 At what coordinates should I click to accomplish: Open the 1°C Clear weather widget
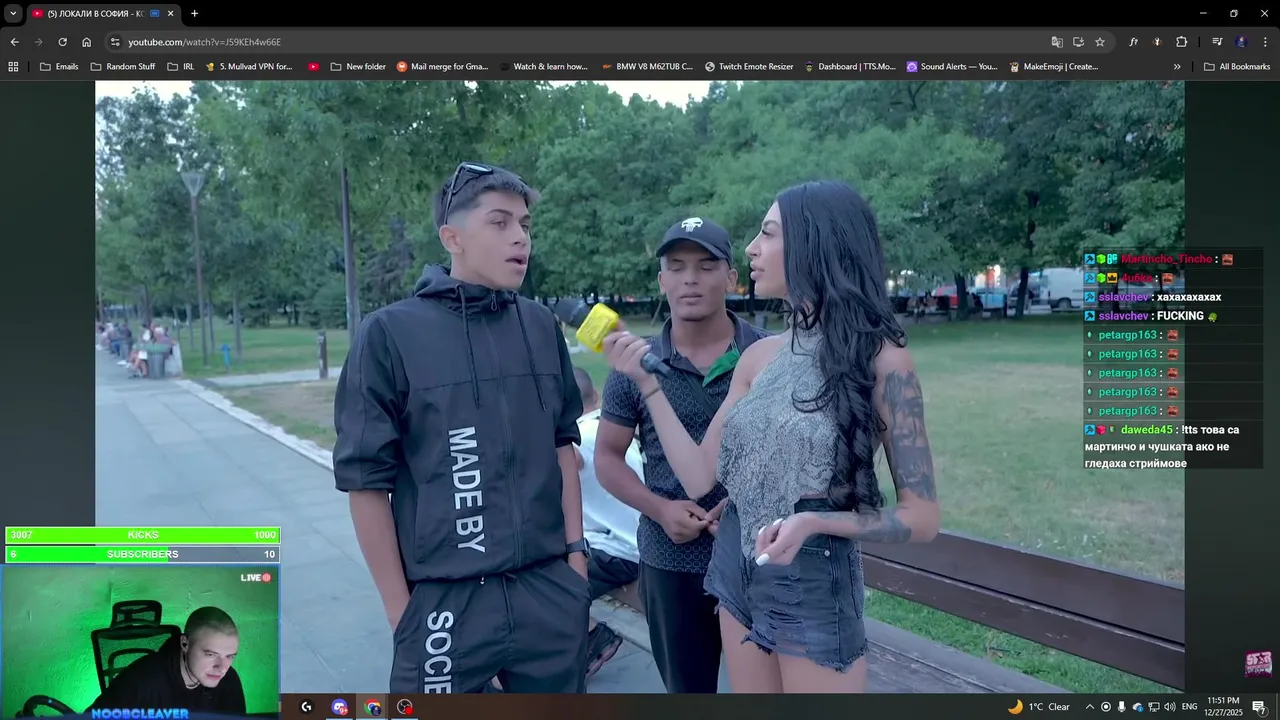pos(1039,707)
